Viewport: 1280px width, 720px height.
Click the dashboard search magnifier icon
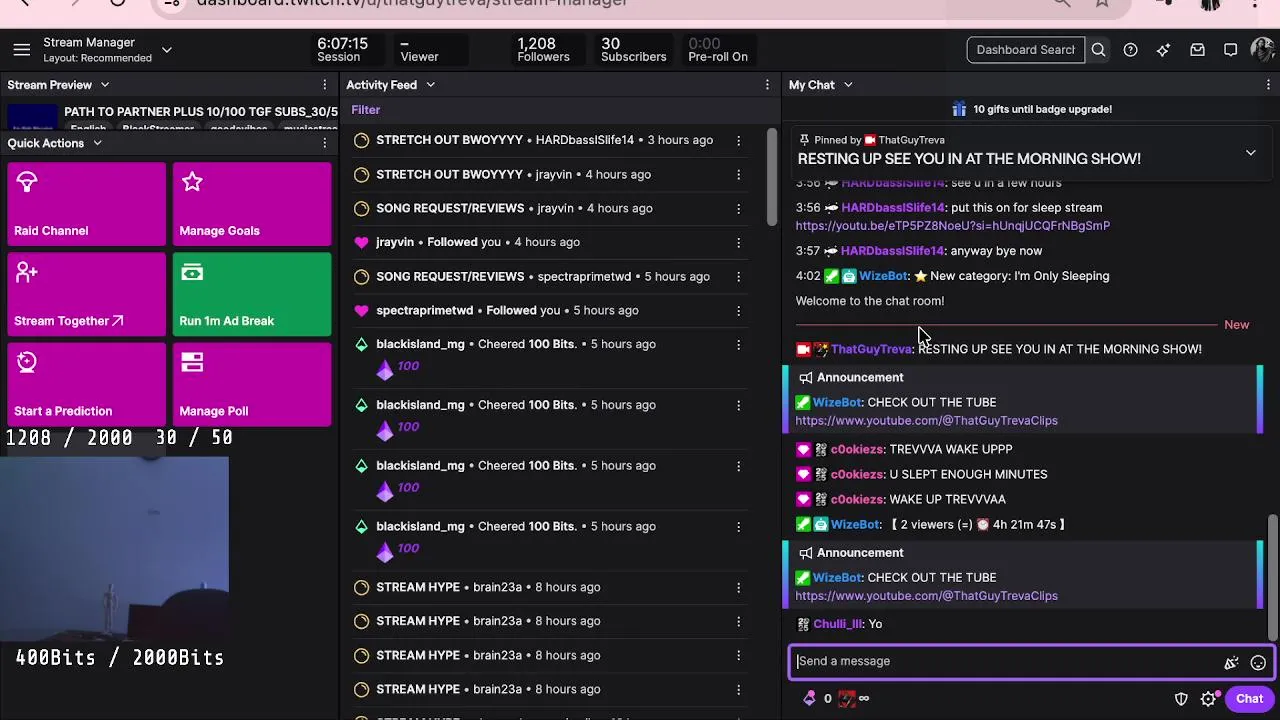[x=1098, y=50]
